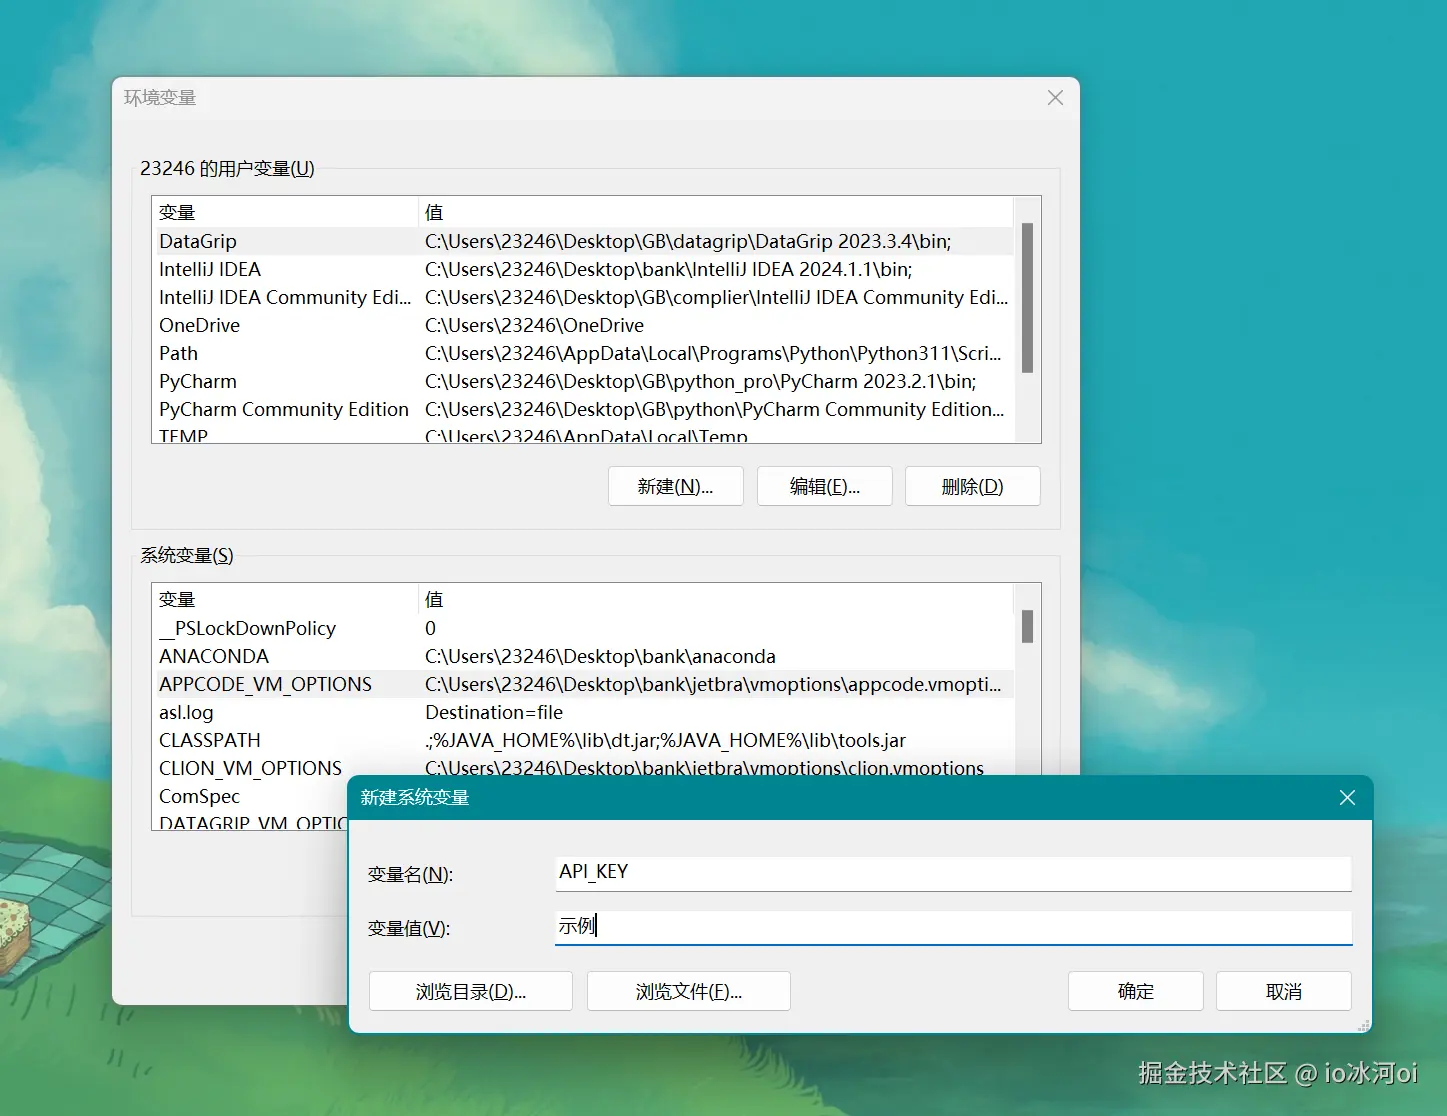Select the DataGrip user variable row
This screenshot has width=1447, height=1116.
[583, 241]
